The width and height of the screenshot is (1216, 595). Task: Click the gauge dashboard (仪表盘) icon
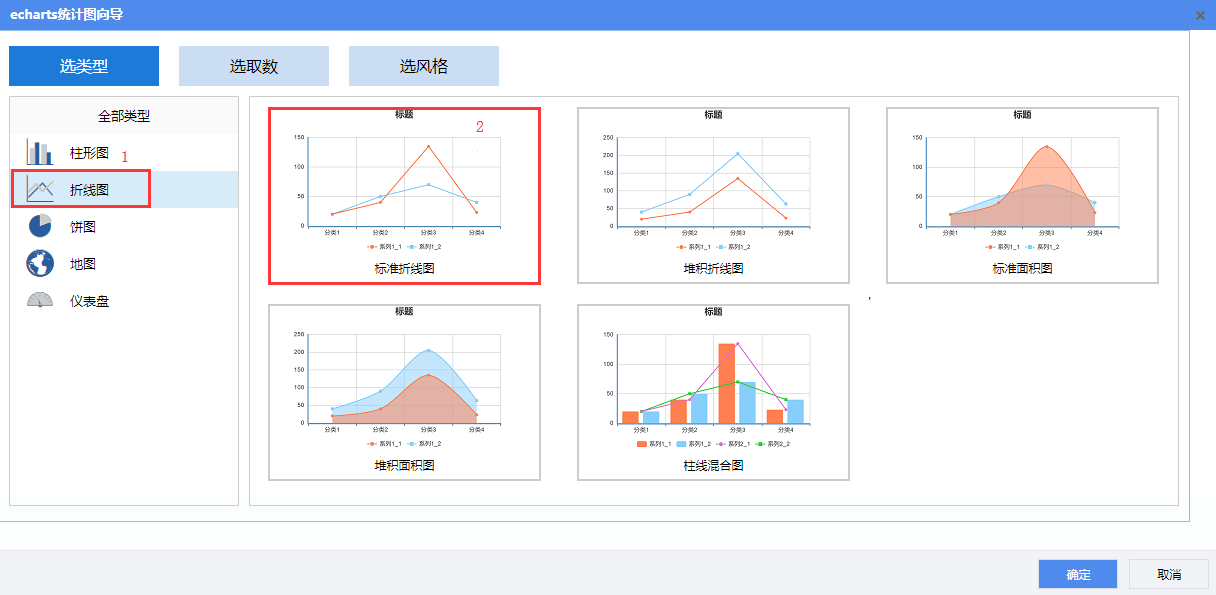coord(40,301)
